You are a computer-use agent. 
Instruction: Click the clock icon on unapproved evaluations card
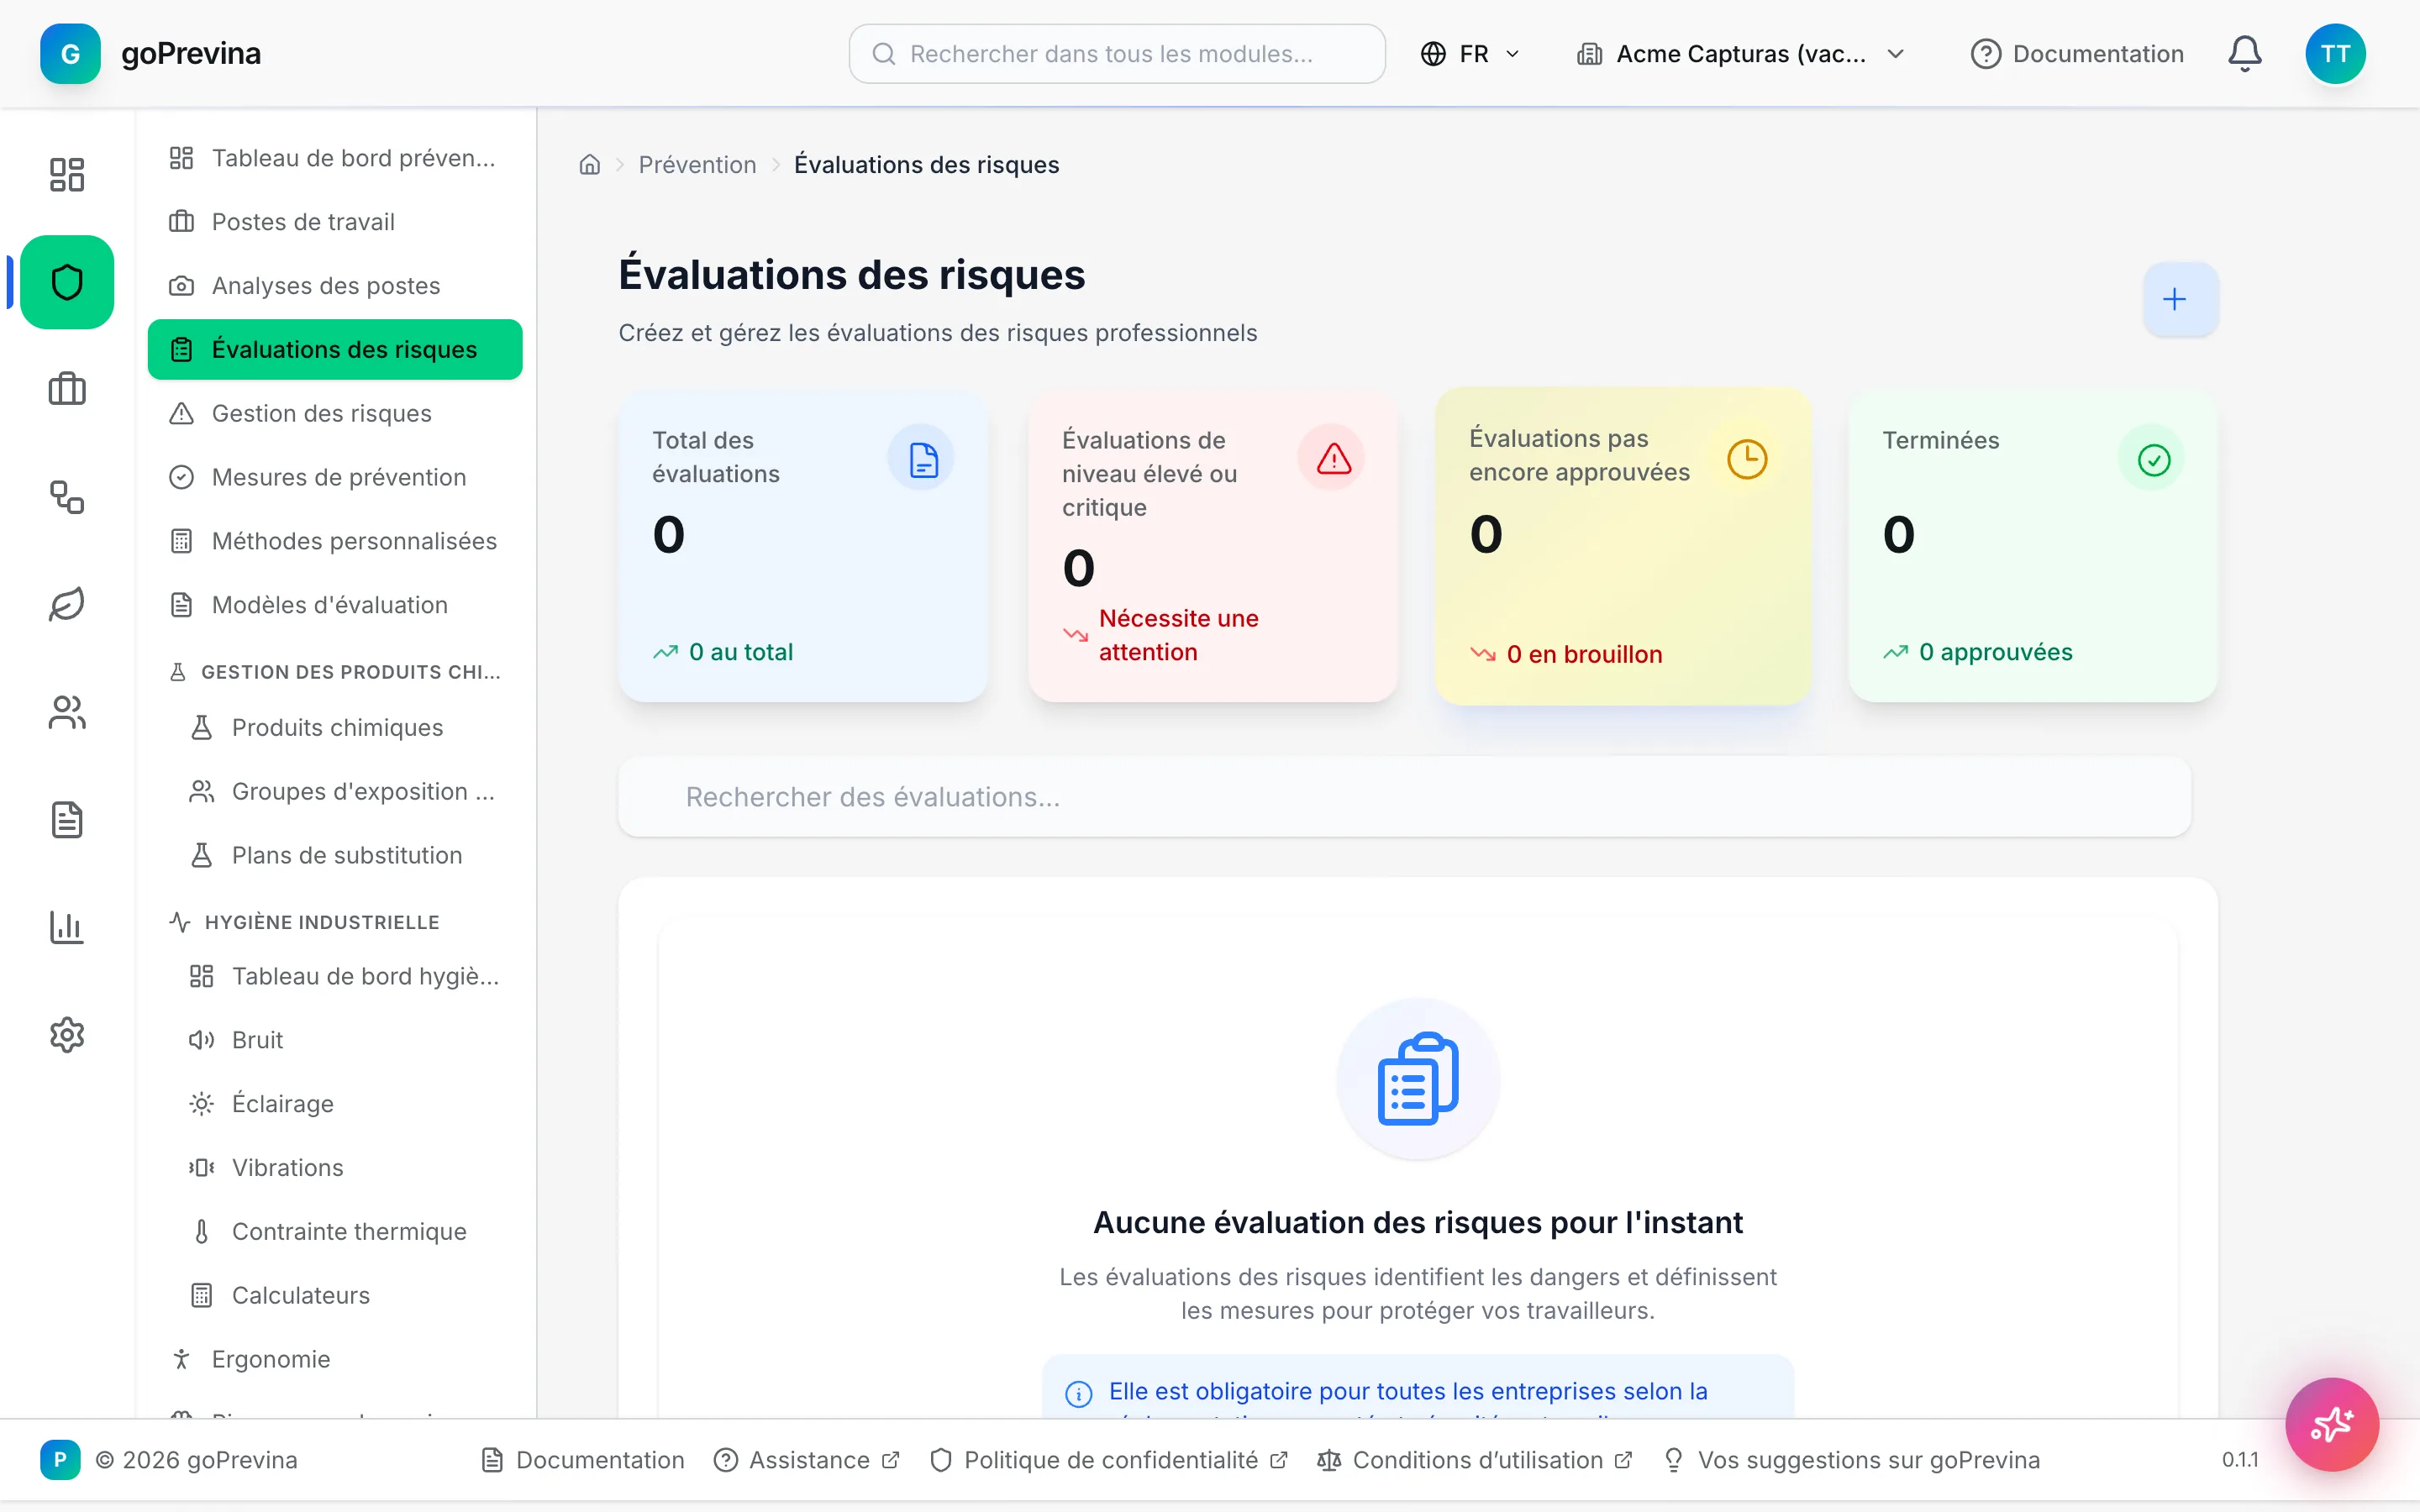[x=1747, y=459]
